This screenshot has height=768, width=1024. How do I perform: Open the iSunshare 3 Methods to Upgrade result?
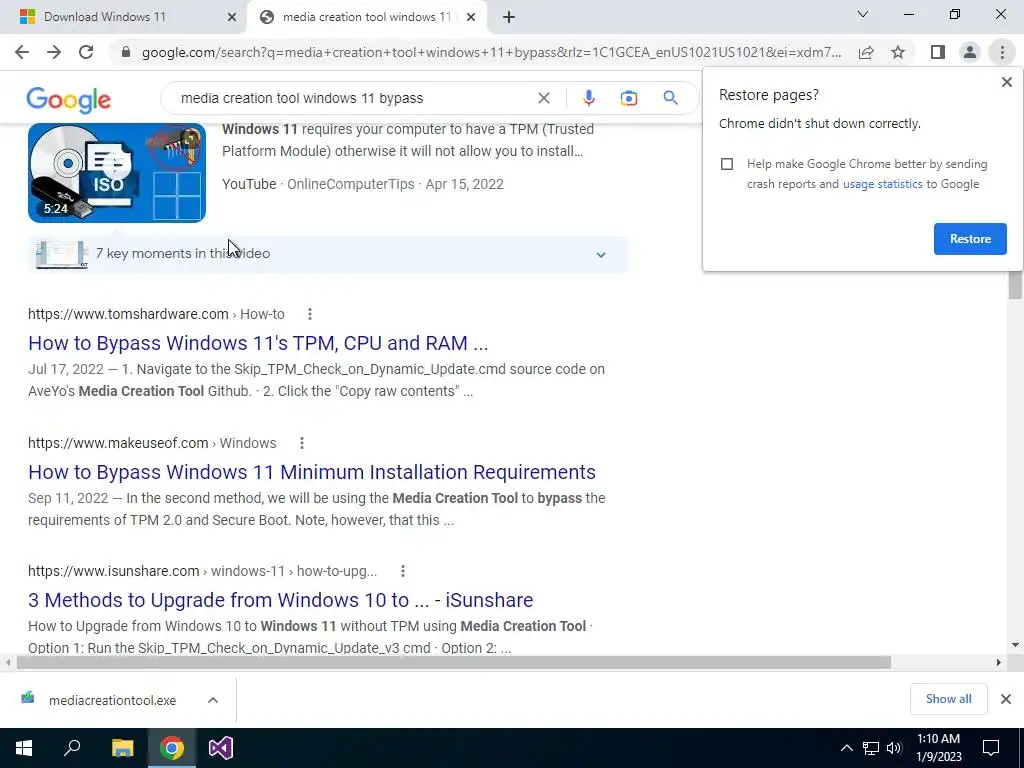click(281, 600)
